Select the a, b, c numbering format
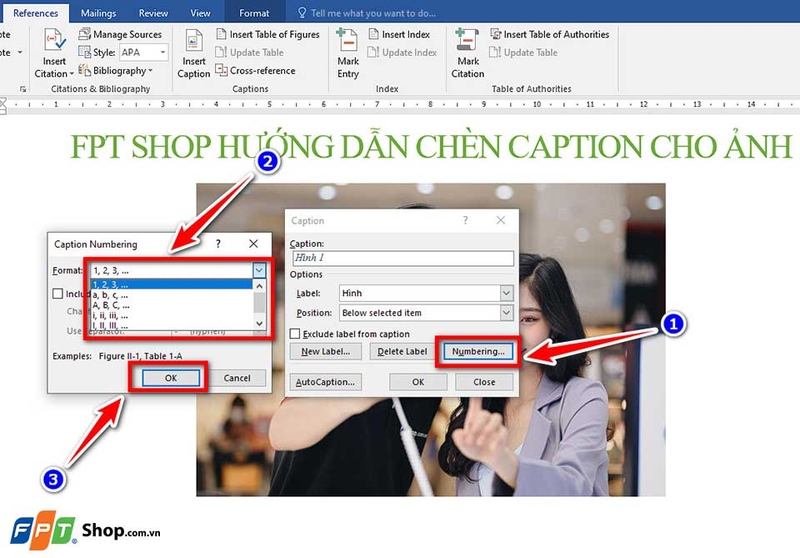This screenshot has height=558, width=800. pyautogui.click(x=171, y=295)
